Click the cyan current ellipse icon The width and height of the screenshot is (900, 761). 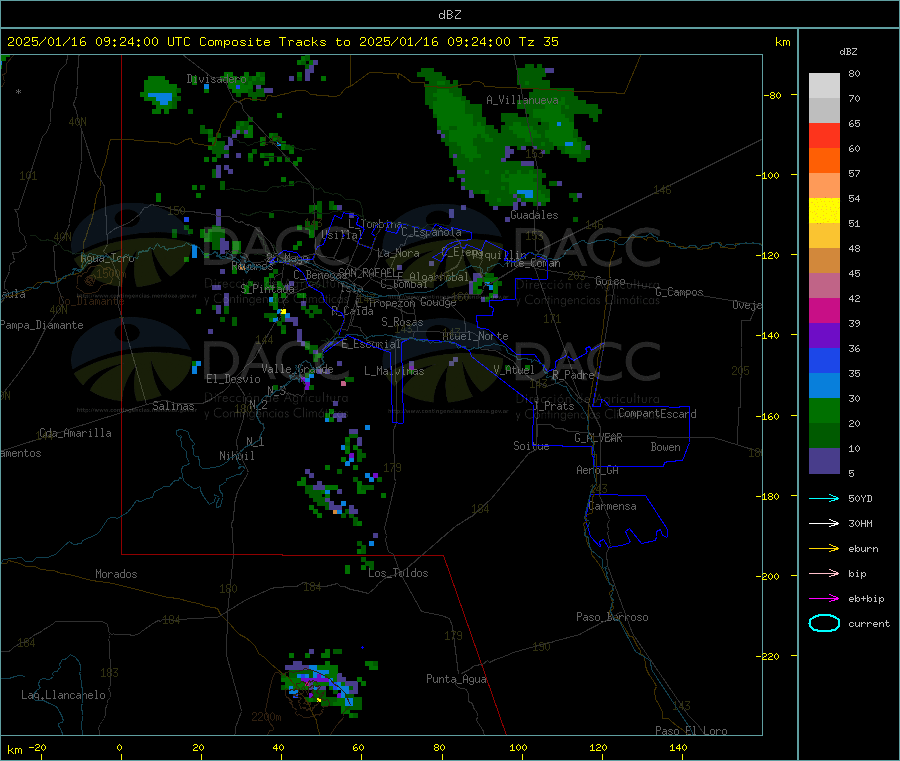tap(824, 623)
